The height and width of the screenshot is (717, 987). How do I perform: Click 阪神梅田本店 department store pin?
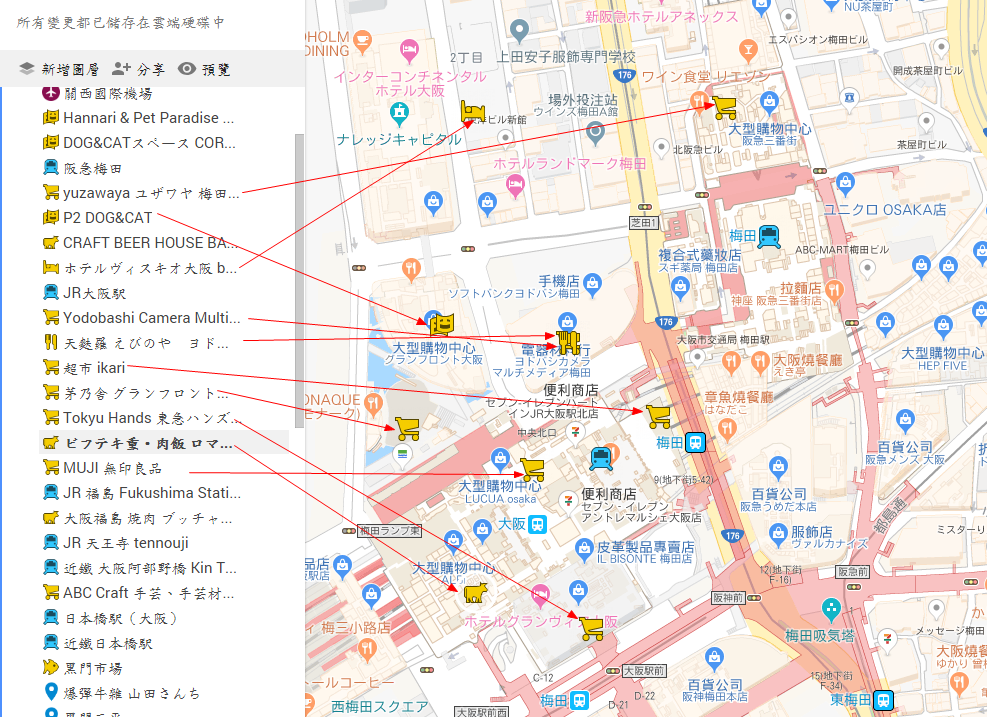point(714,660)
